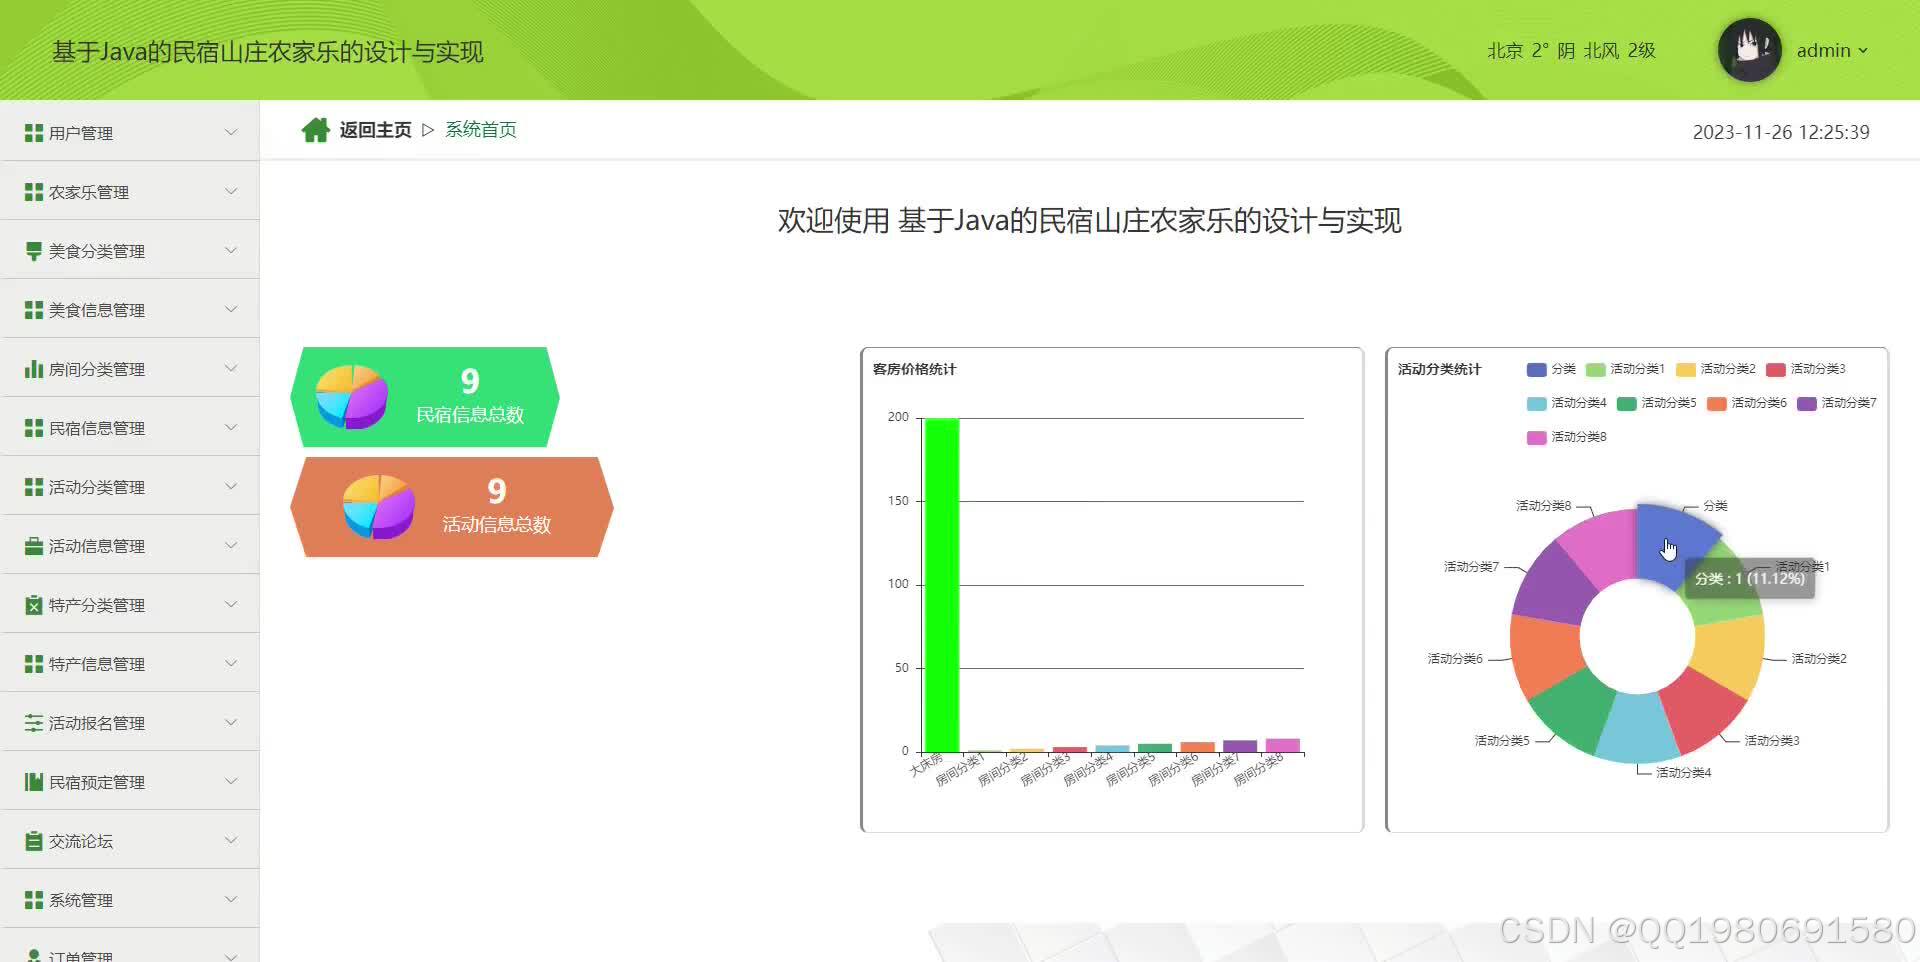Click 系统首页 breadcrumb link

point(481,130)
